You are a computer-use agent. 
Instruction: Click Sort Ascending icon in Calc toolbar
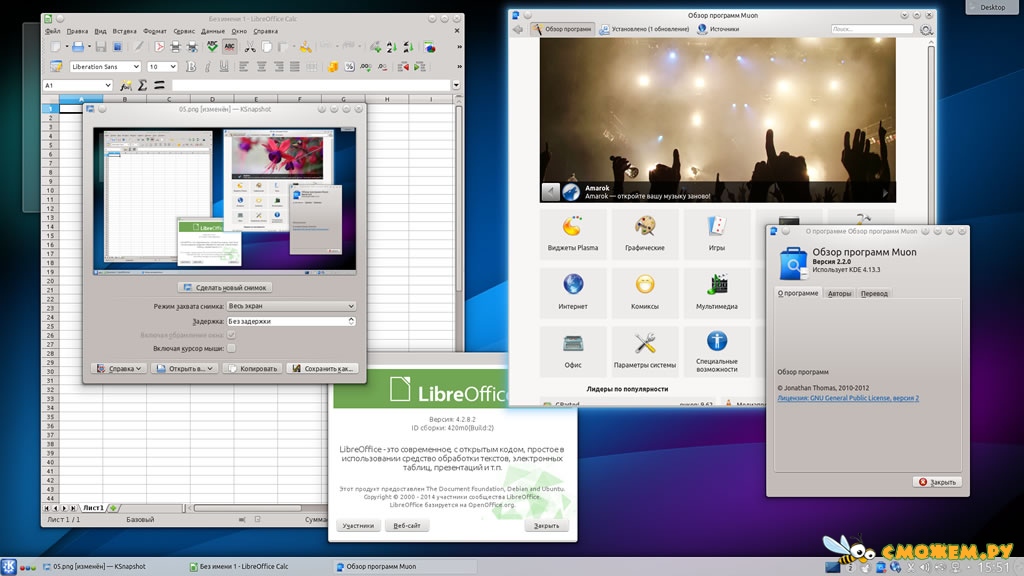pyautogui.click(x=392, y=47)
